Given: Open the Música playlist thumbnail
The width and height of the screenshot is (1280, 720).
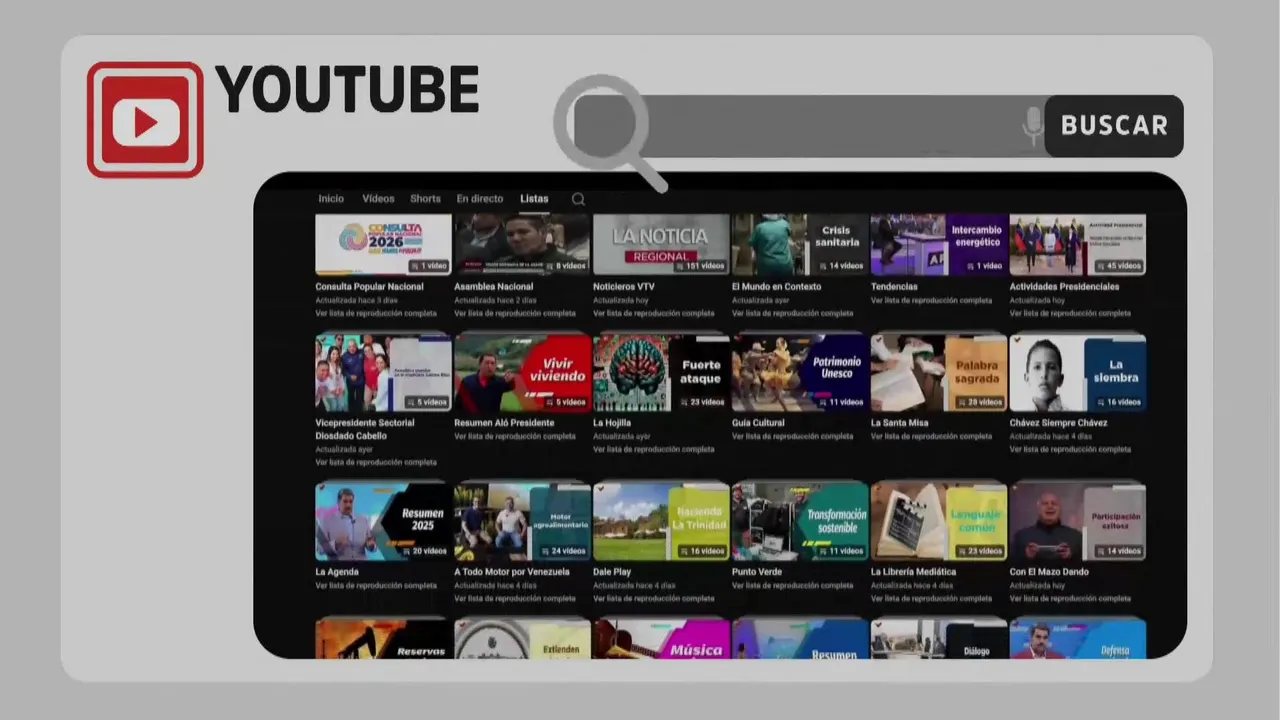Looking at the screenshot, I should click(661, 638).
